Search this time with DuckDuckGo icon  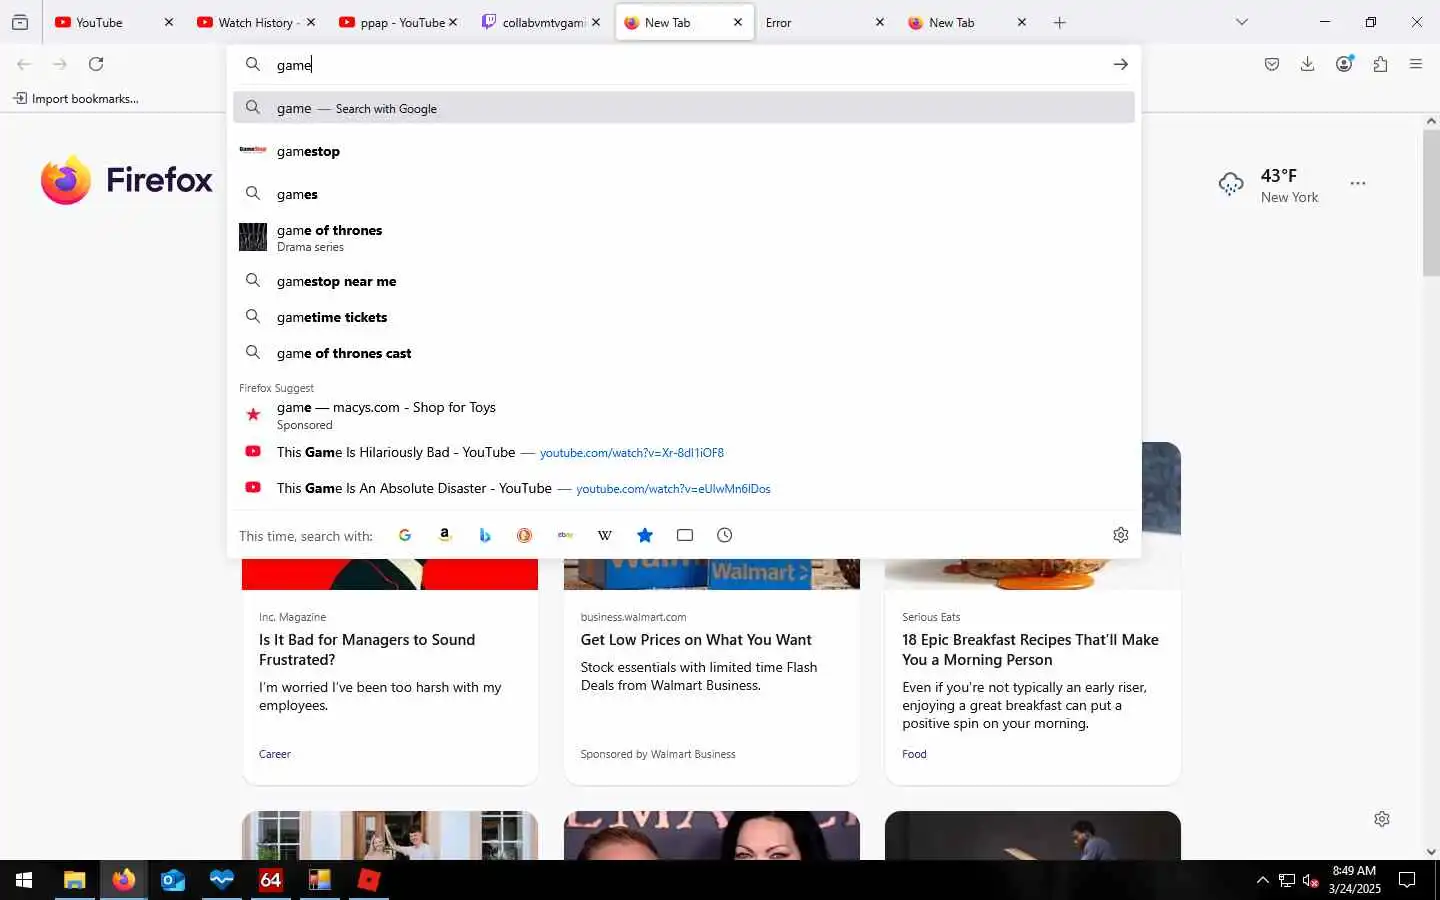tap(524, 535)
